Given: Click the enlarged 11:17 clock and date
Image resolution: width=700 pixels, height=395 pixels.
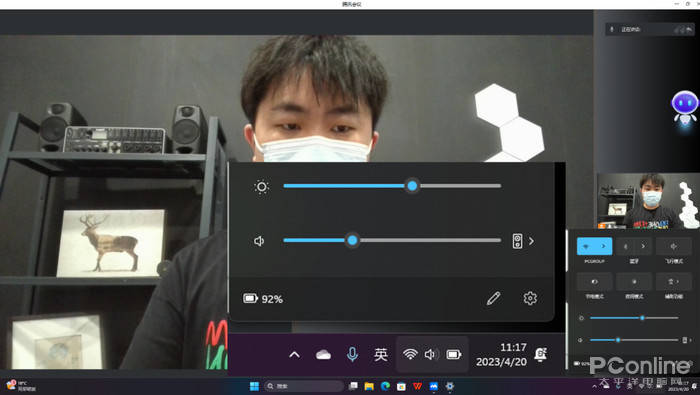Looking at the screenshot, I should pyautogui.click(x=501, y=354).
